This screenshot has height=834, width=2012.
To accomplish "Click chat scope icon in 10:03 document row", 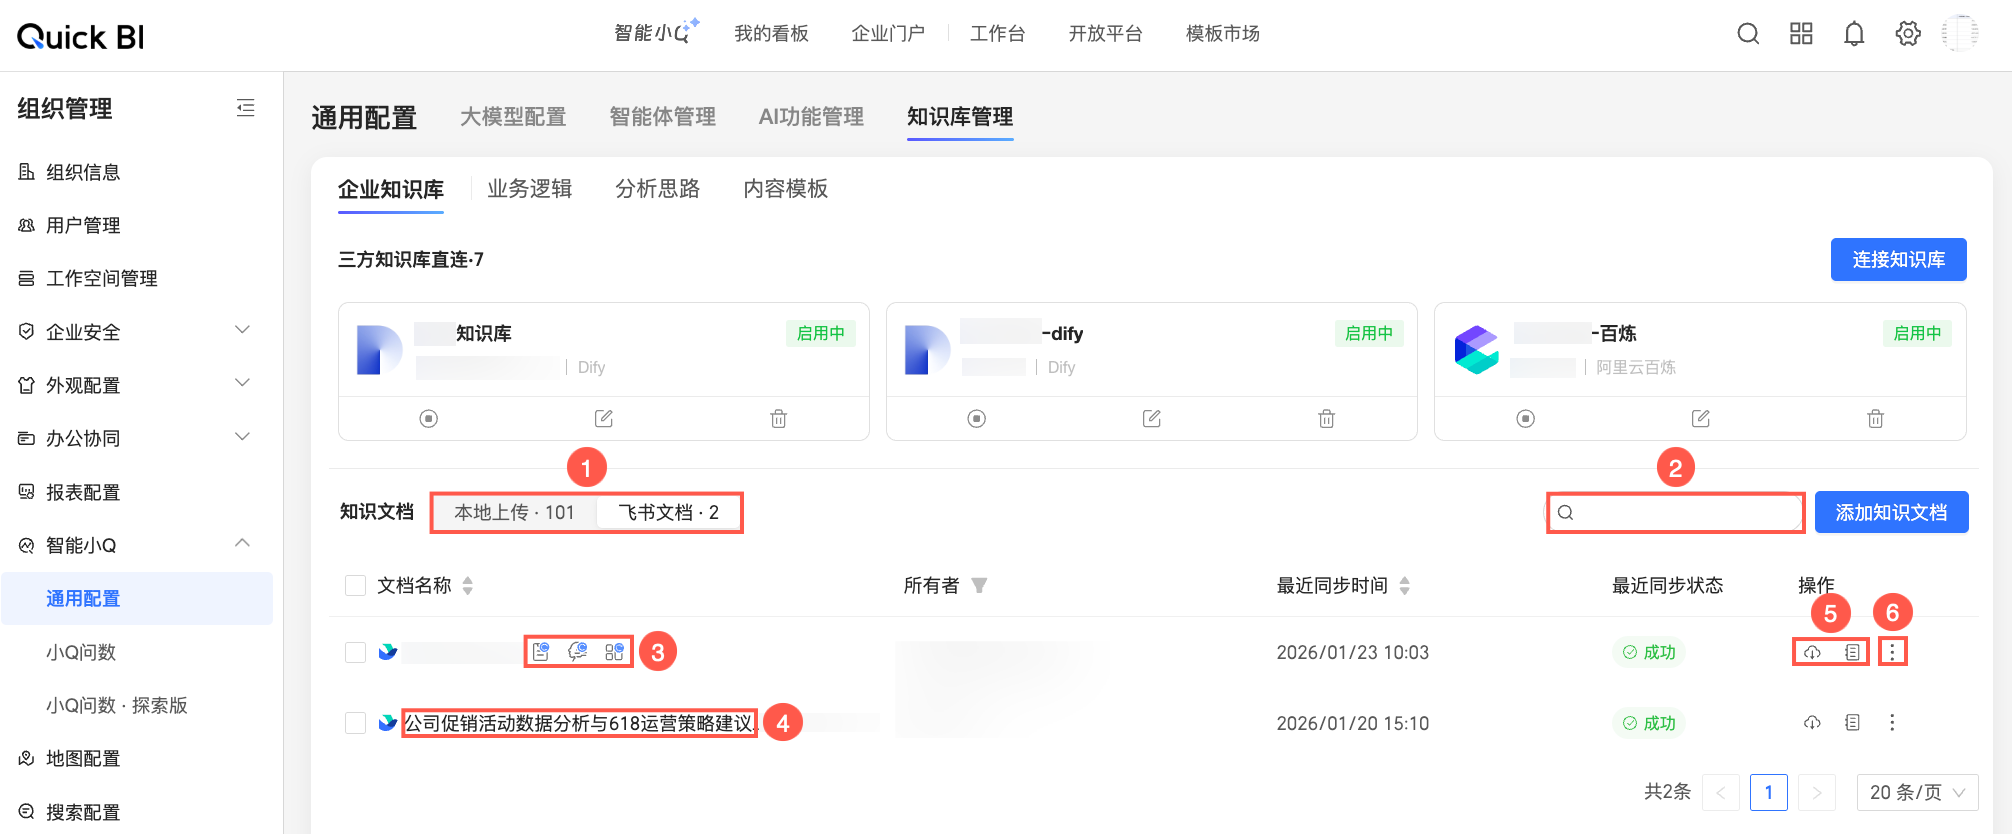I will pyautogui.click(x=578, y=652).
